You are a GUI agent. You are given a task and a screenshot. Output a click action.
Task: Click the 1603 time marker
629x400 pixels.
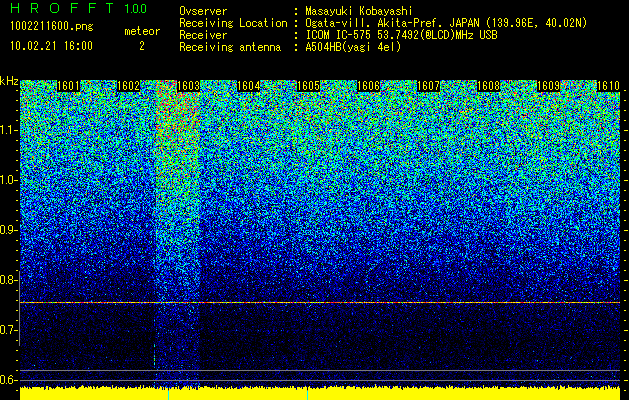(x=188, y=86)
